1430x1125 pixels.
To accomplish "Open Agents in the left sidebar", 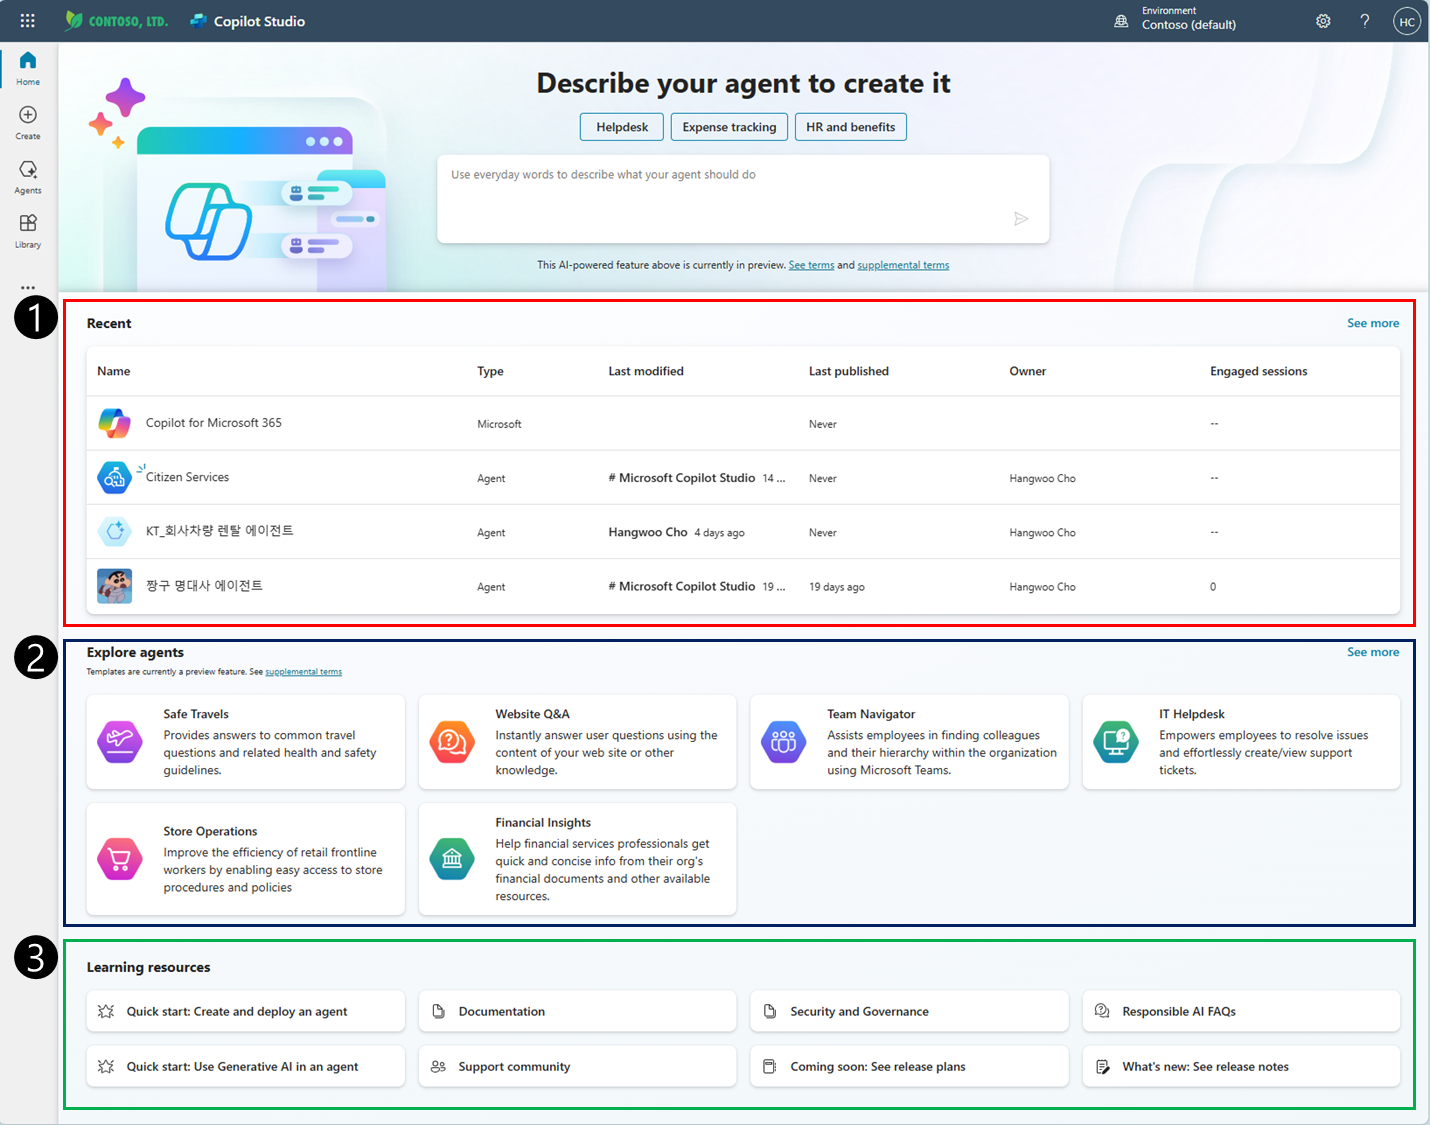I will point(28,176).
